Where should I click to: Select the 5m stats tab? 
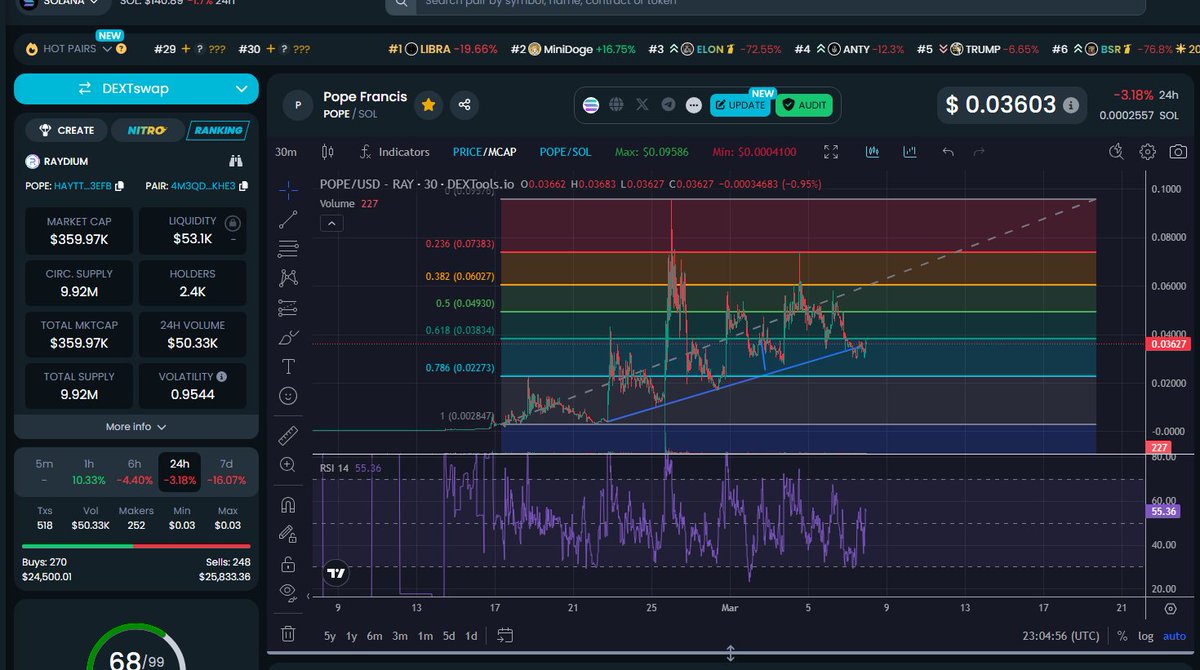(45, 472)
